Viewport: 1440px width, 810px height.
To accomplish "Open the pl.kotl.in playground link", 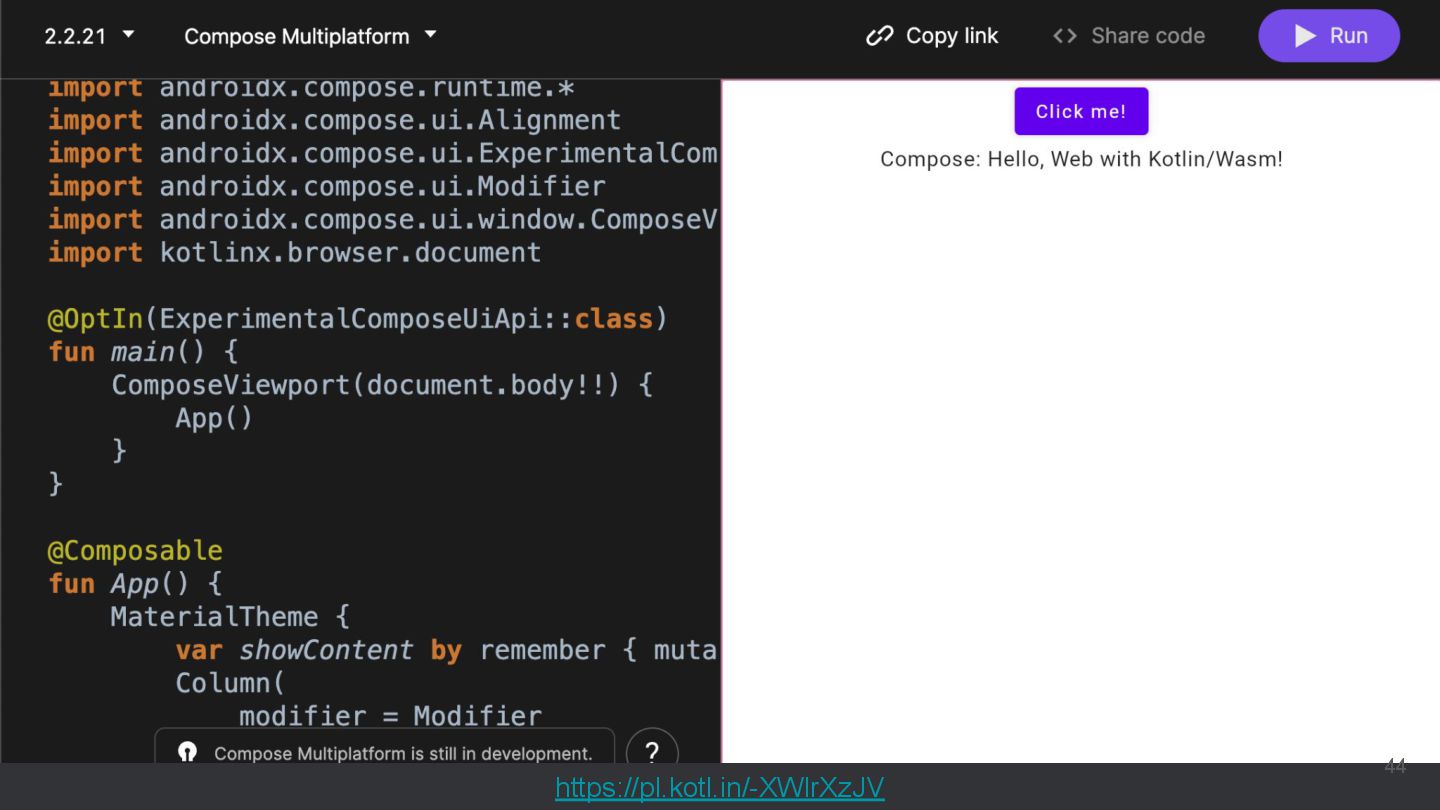I will [x=719, y=788].
